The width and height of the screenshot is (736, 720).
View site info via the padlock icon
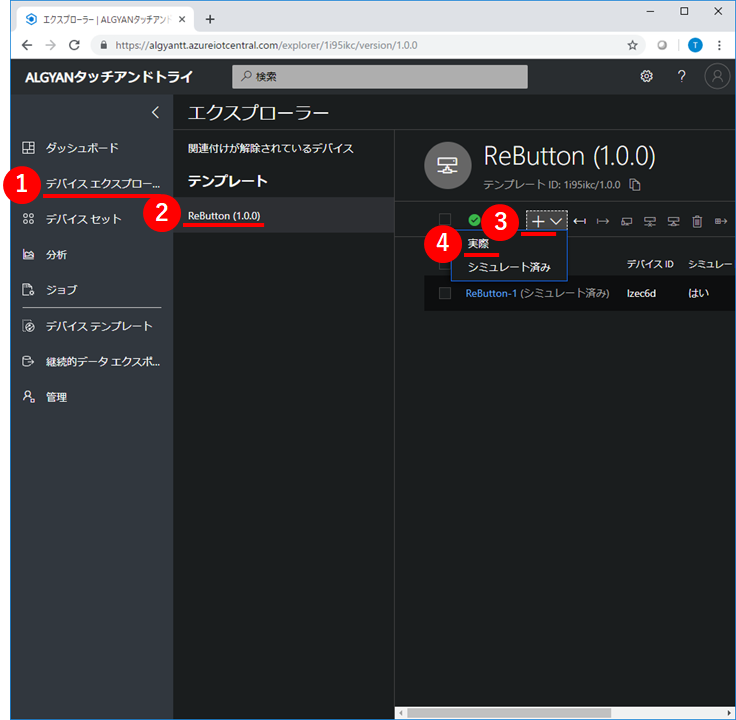(104, 45)
